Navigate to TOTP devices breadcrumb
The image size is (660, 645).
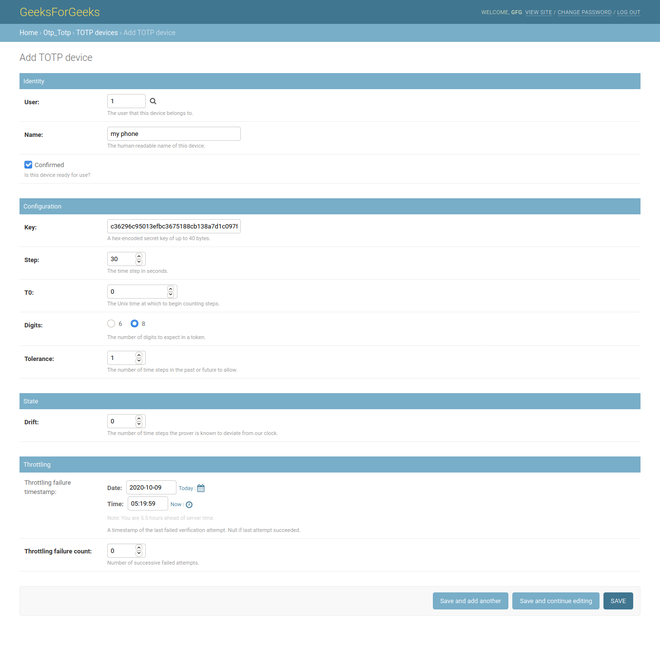coord(96,33)
